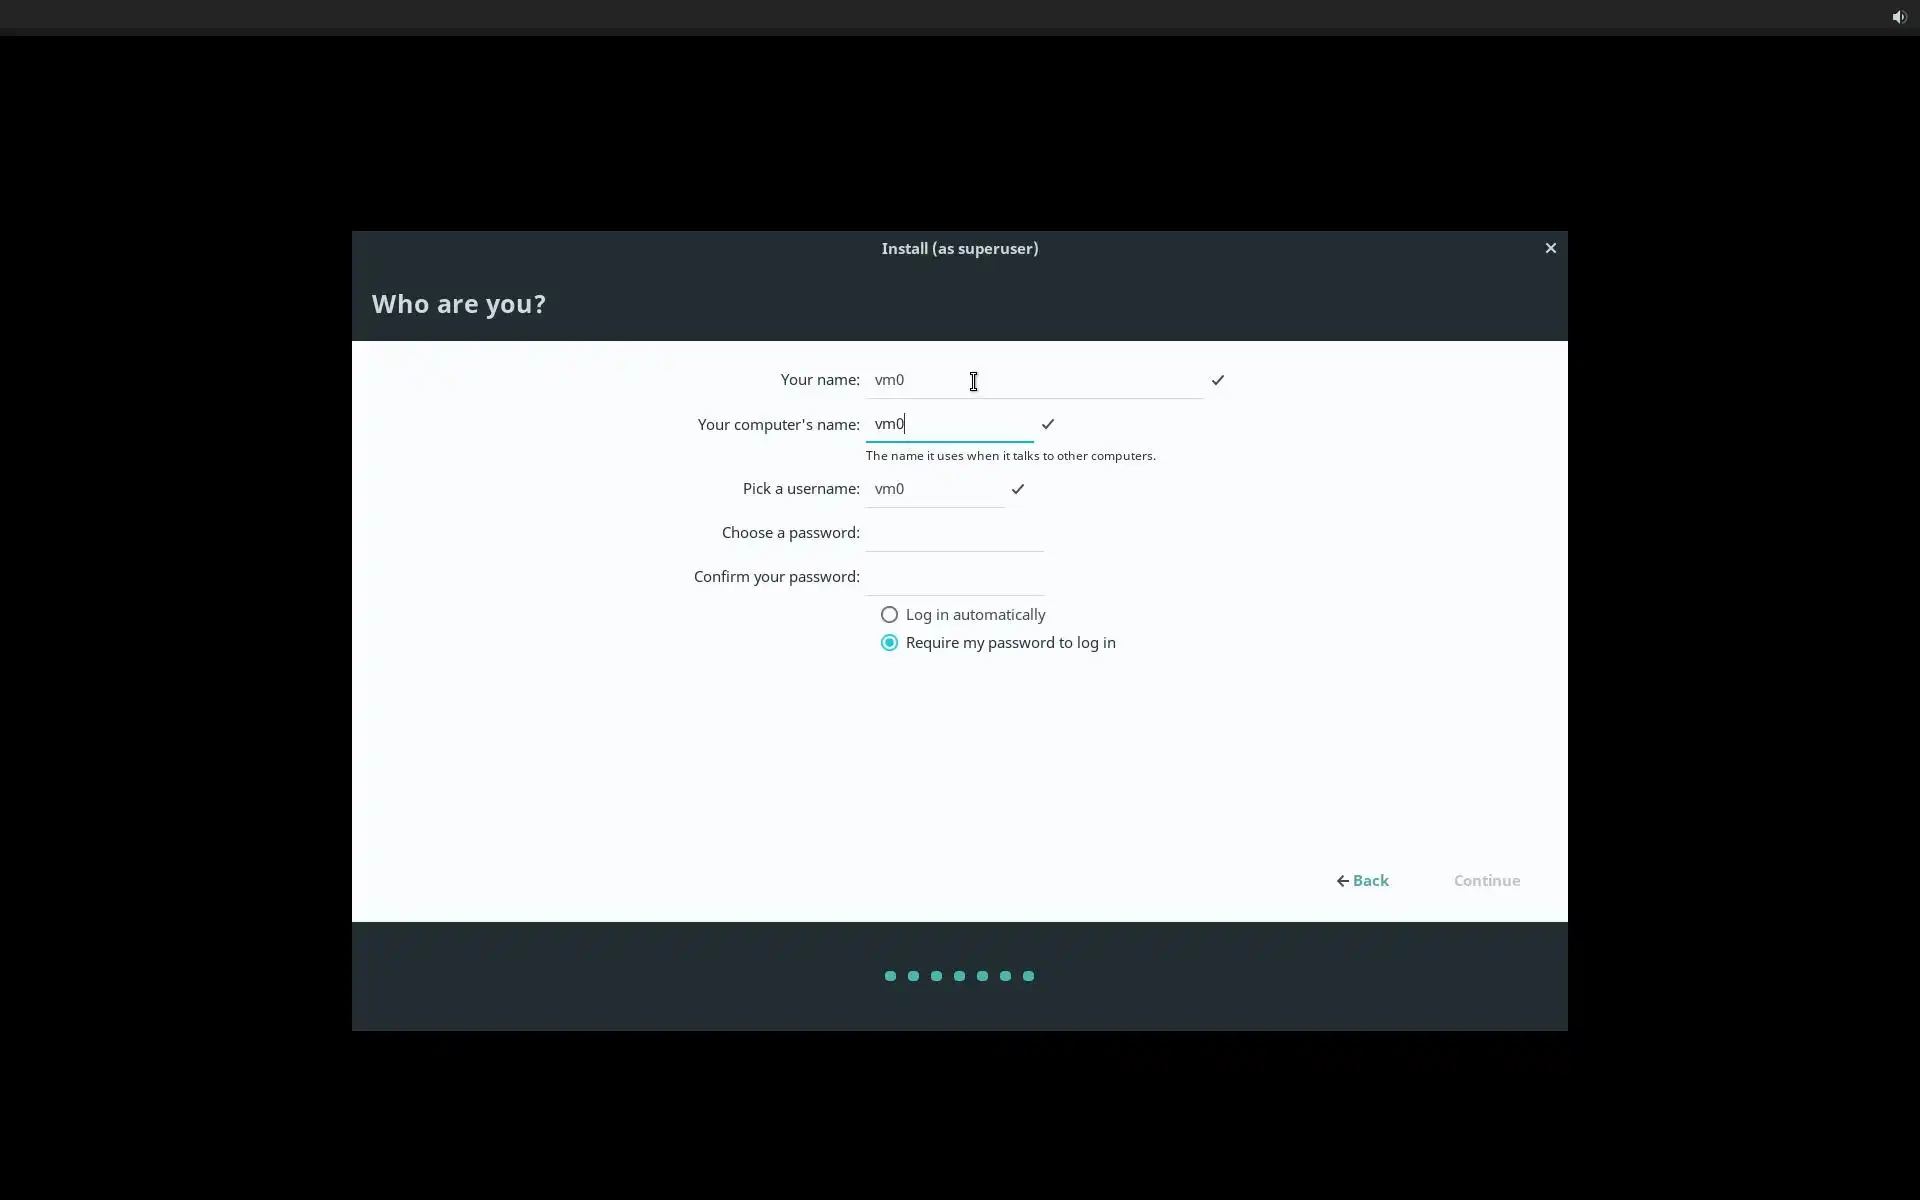
Task: Click the Log in automatically label text
Action: pyautogui.click(x=975, y=615)
